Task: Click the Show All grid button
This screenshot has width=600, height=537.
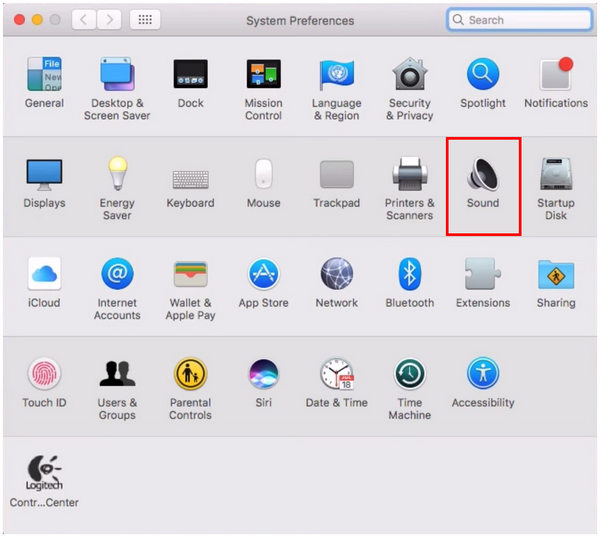Action: pyautogui.click(x=145, y=20)
